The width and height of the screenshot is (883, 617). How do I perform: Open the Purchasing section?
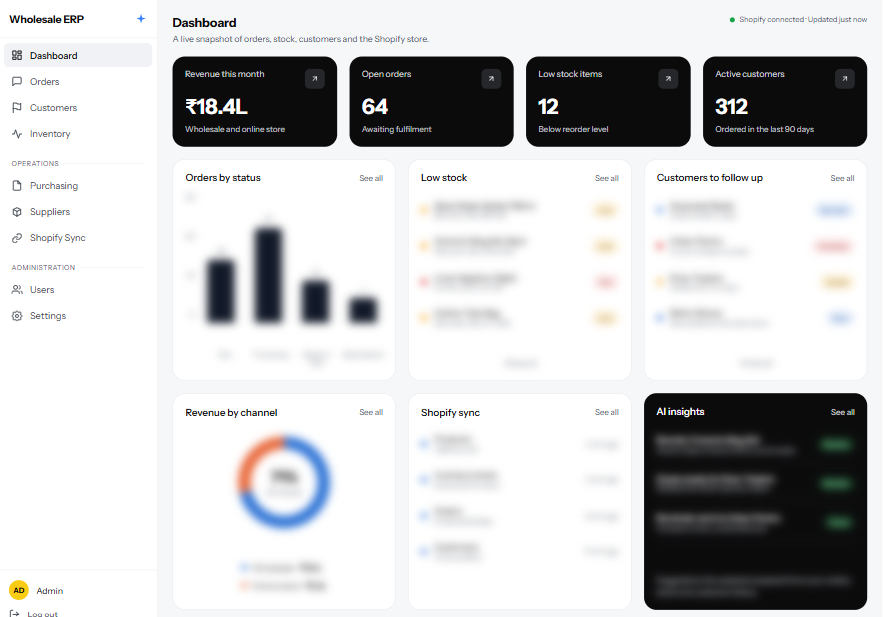78,185
